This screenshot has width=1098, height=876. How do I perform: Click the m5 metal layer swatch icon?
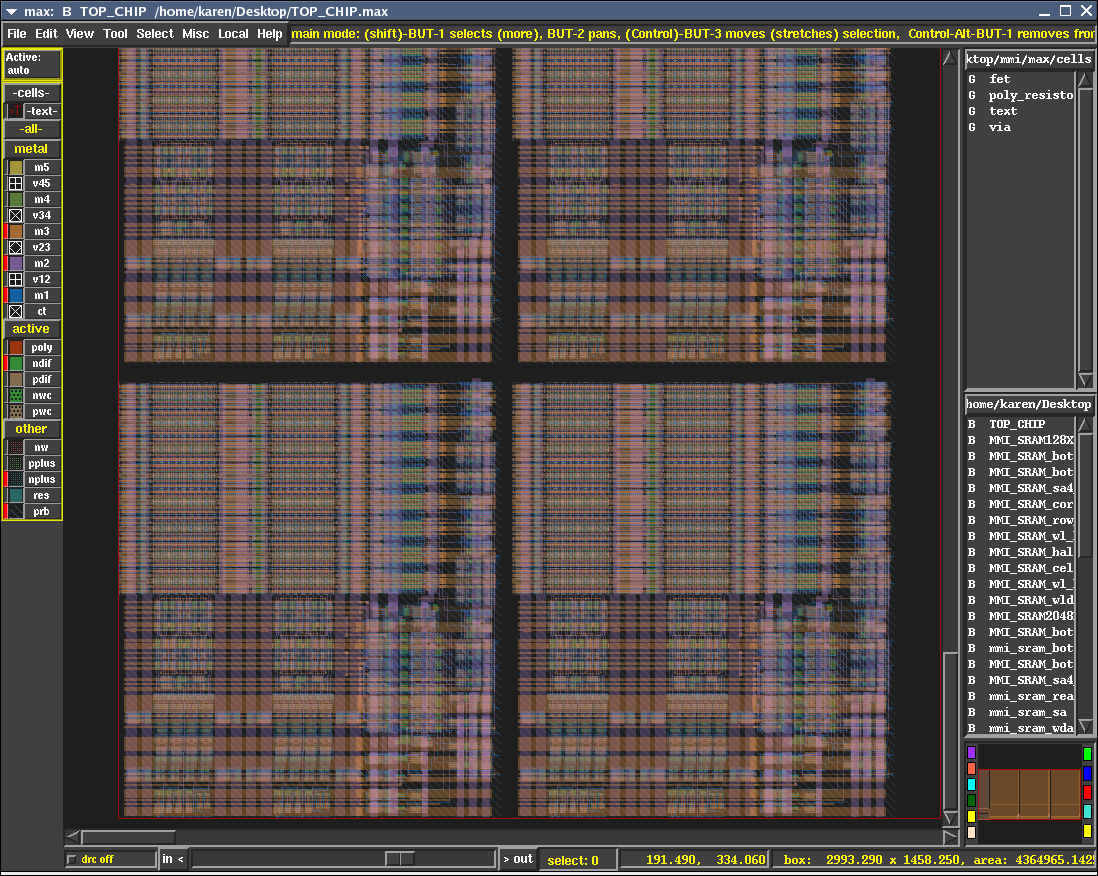[x=15, y=168]
